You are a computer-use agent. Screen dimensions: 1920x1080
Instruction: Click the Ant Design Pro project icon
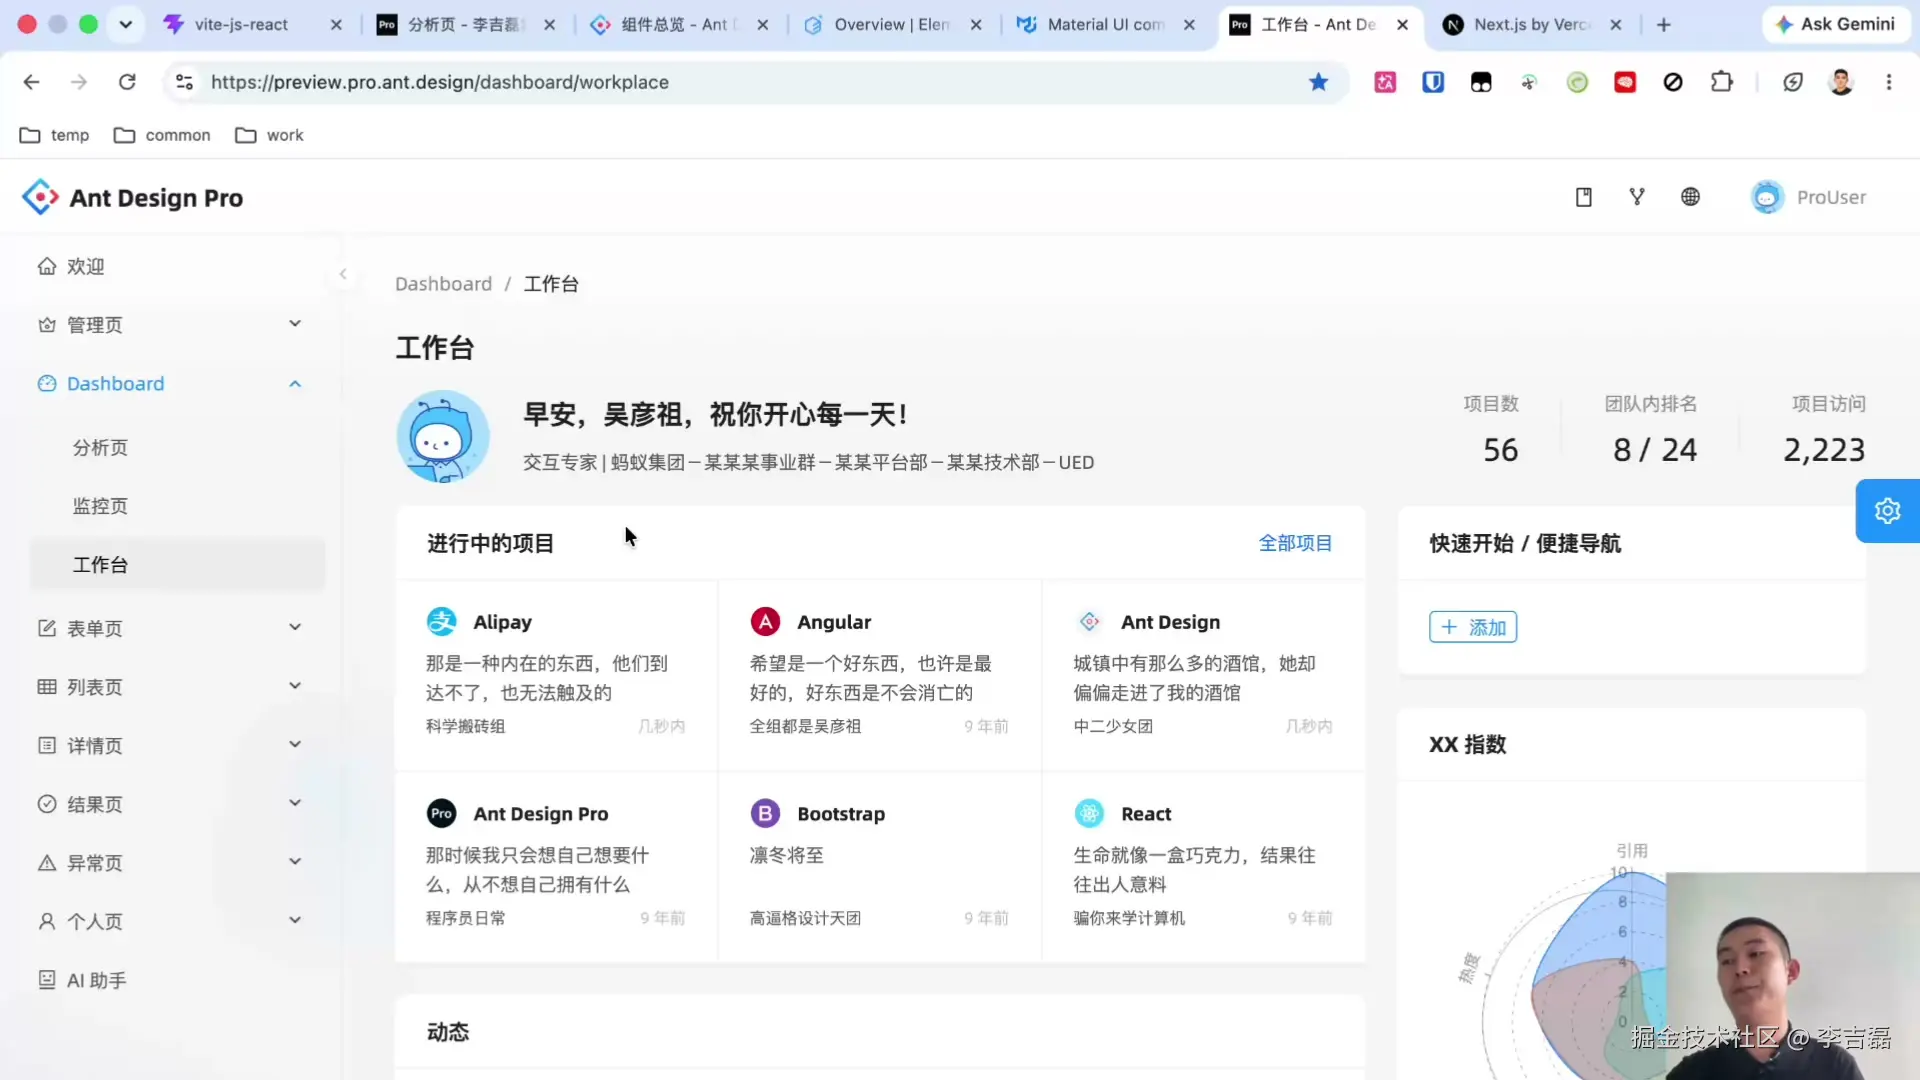pyautogui.click(x=442, y=813)
